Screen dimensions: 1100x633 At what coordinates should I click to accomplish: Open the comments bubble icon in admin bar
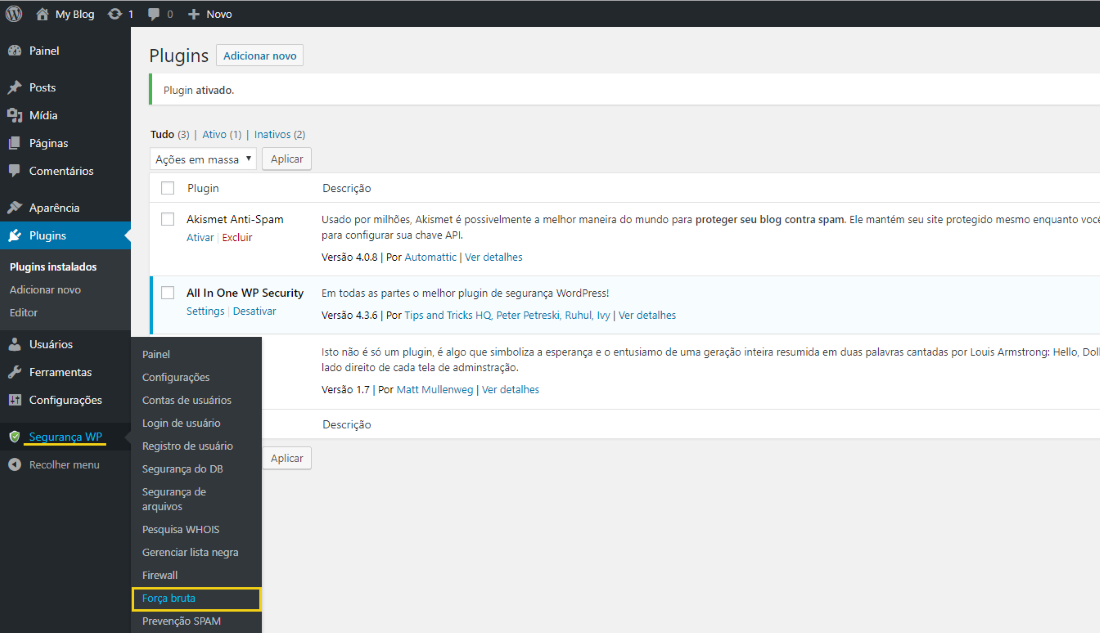pos(154,14)
